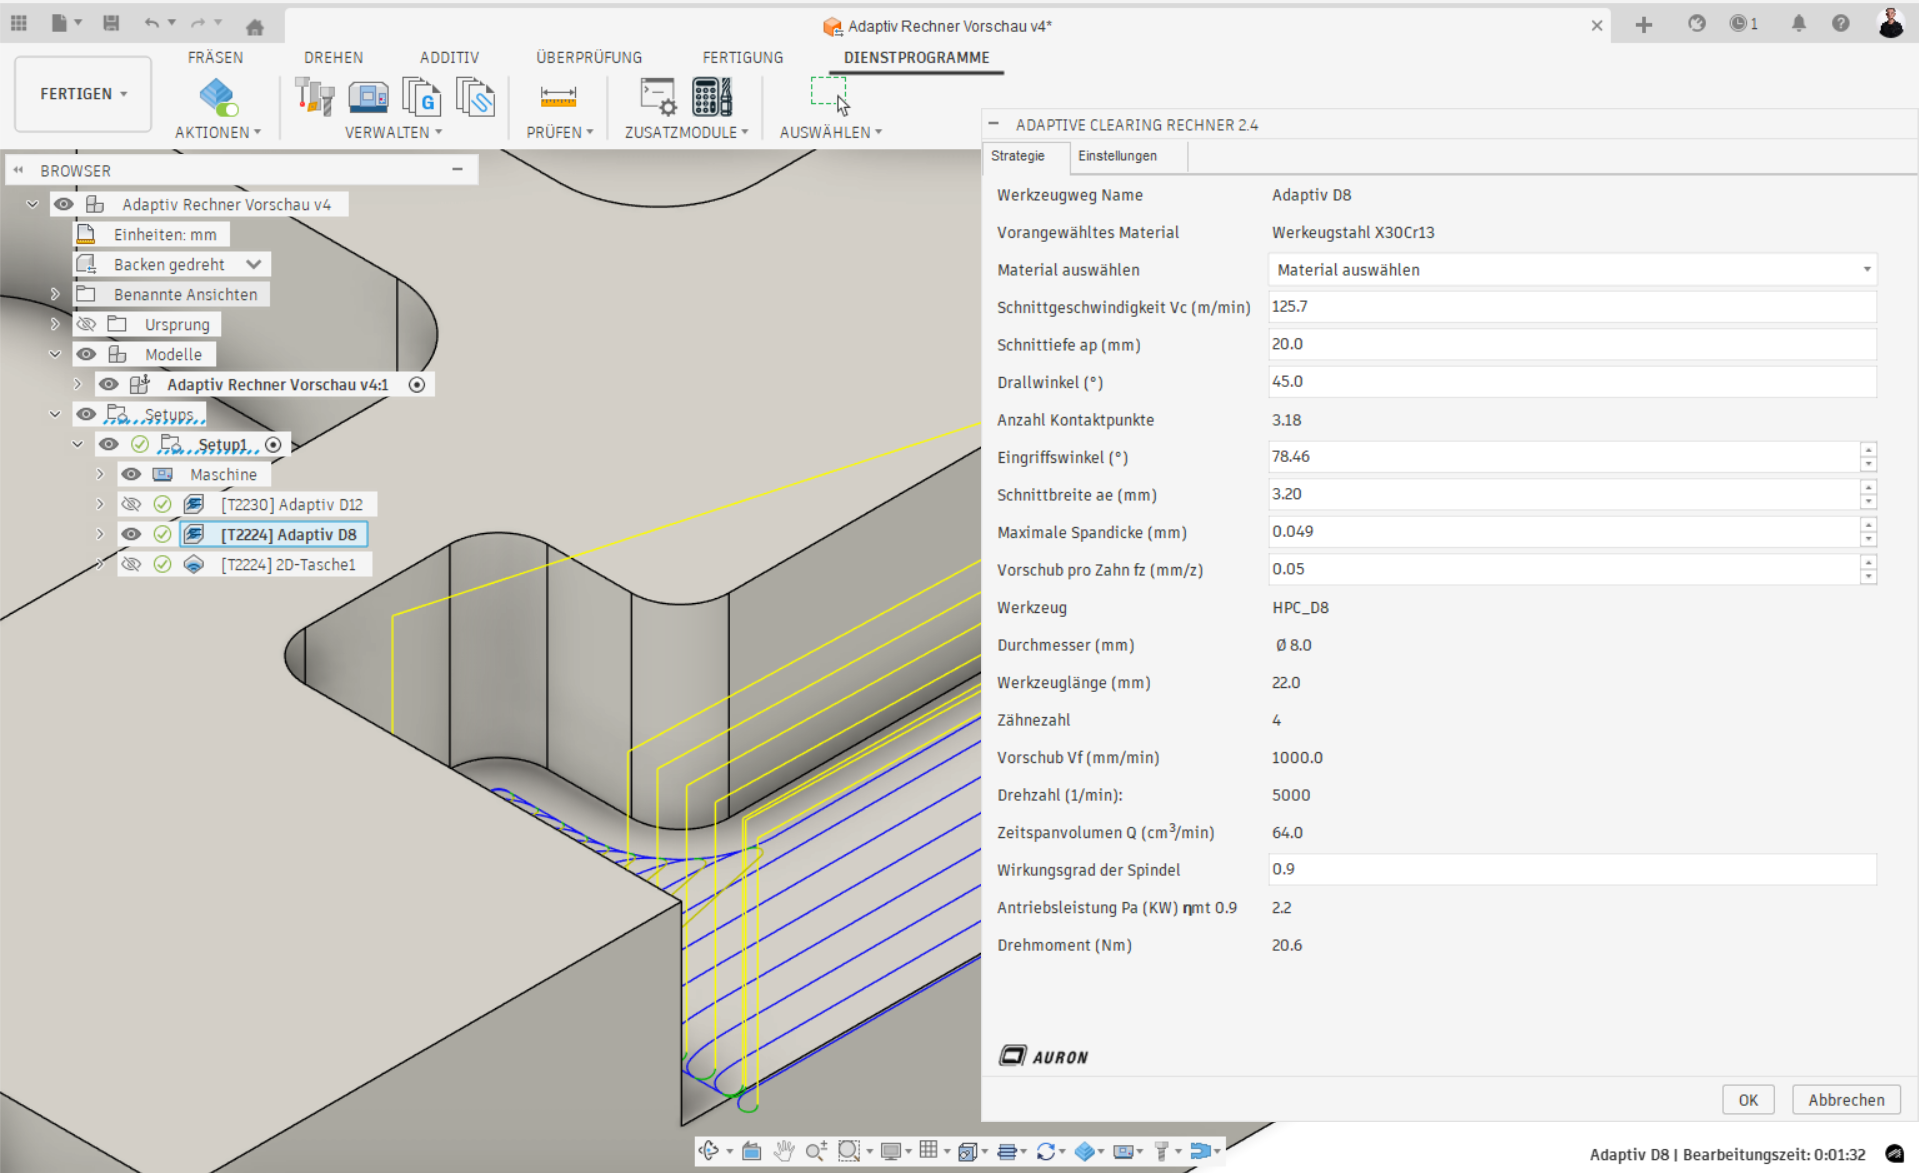Open the Post-Prozess G icon under Verwalten
This screenshot has width=1919, height=1173.
pyautogui.click(x=422, y=97)
